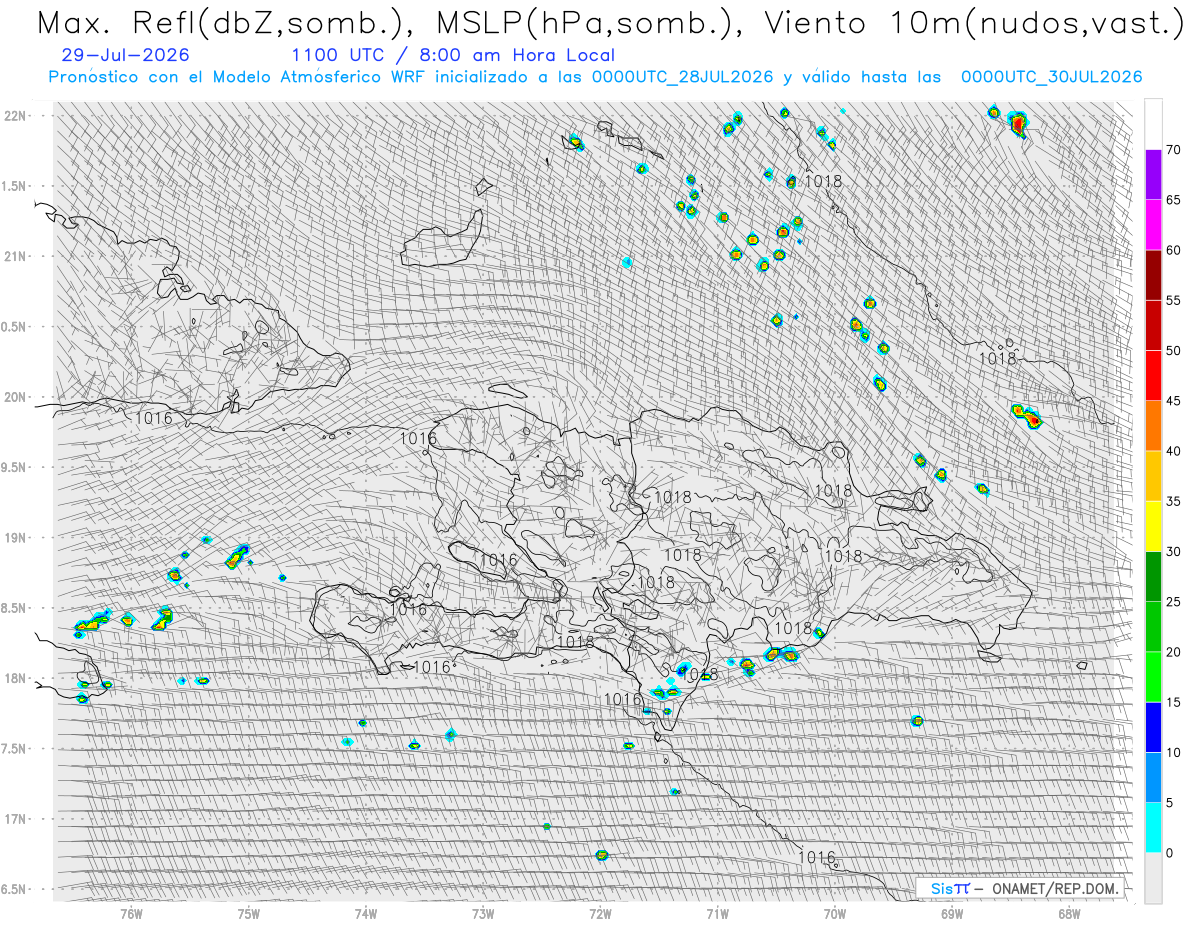The image size is (1200, 927).
Task: Click the '45' color scale value
Action: (x=1173, y=401)
